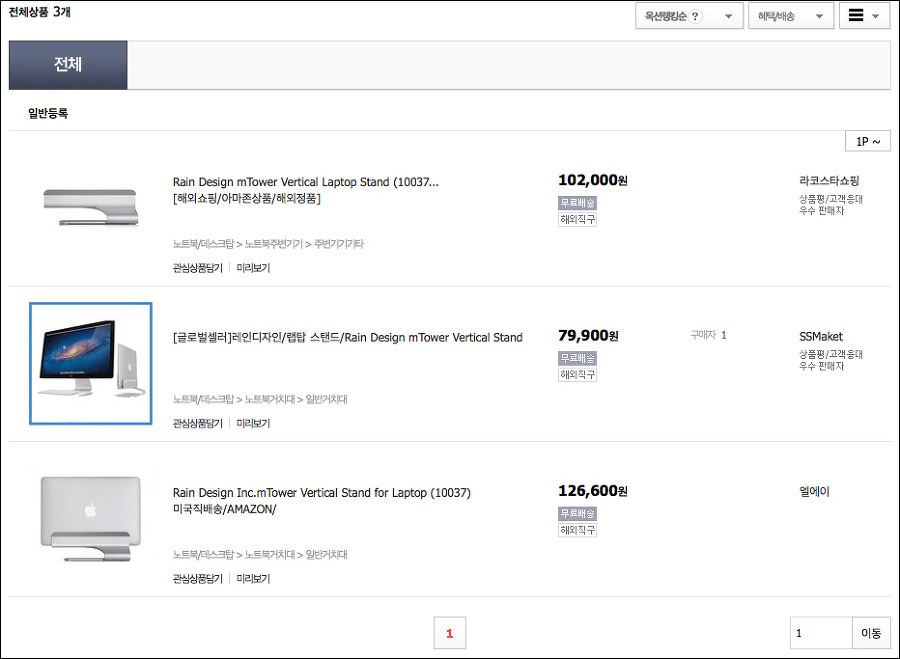Image resolution: width=900 pixels, height=659 pixels.
Task: Open the list view mode dropdown
Action: coord(864,16)
